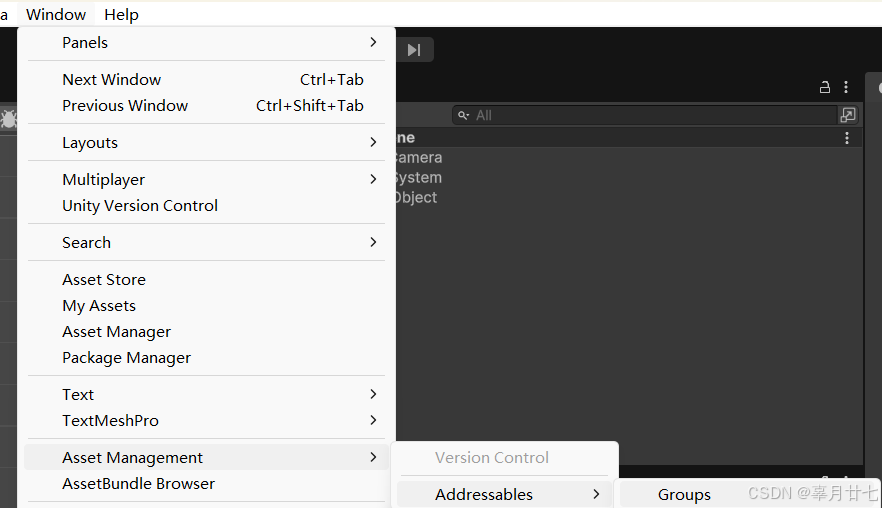Viewport: 882px width, 508px height.
Task: Click the arrow beside Addressables
Action: click(x=596, y=494)
